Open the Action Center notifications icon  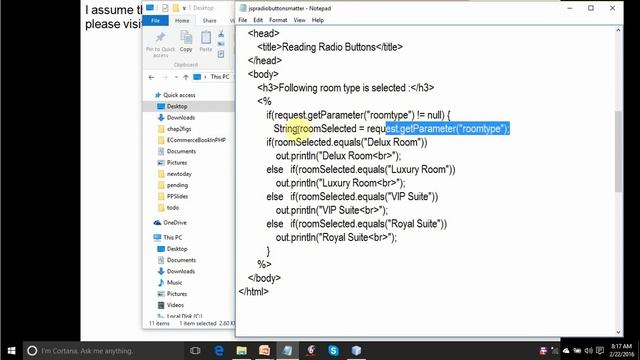(600, 351)
